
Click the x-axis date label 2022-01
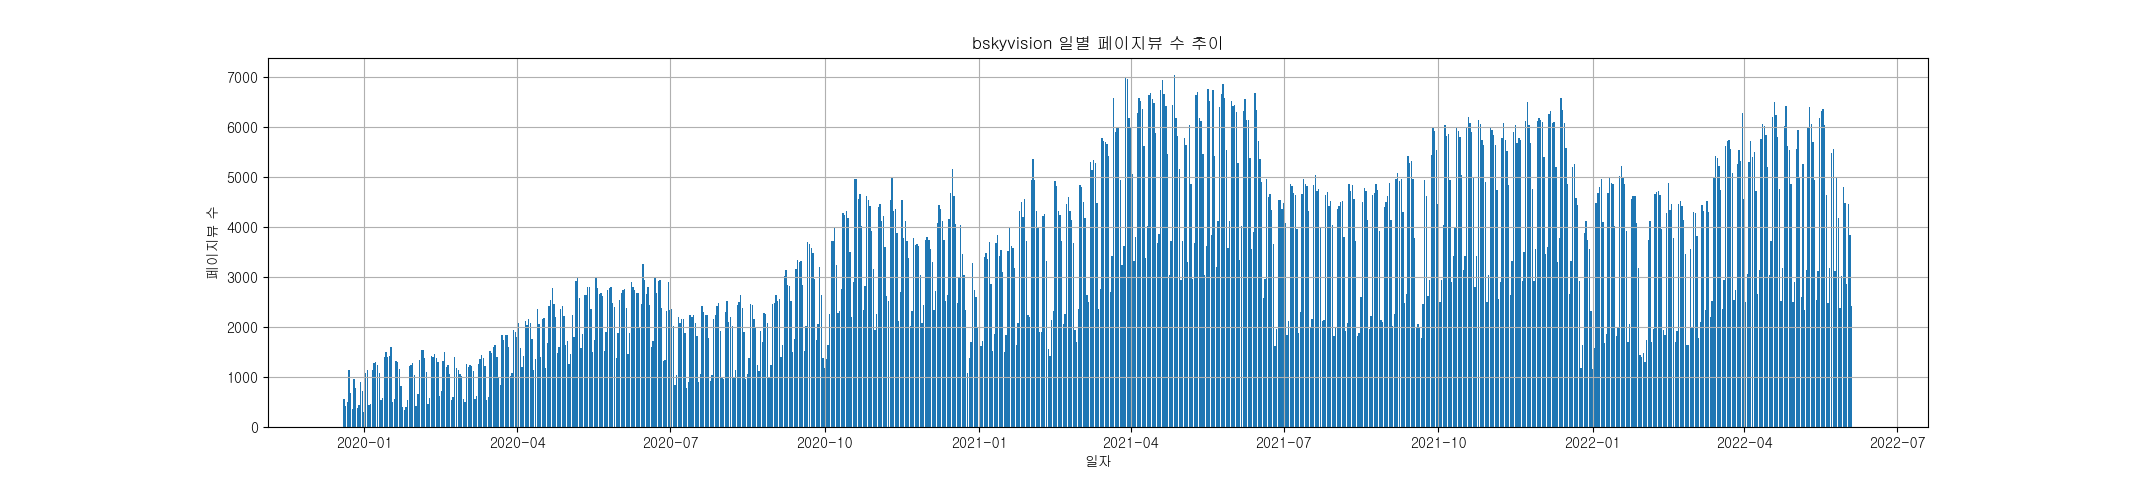click(x=1592, y=443)
